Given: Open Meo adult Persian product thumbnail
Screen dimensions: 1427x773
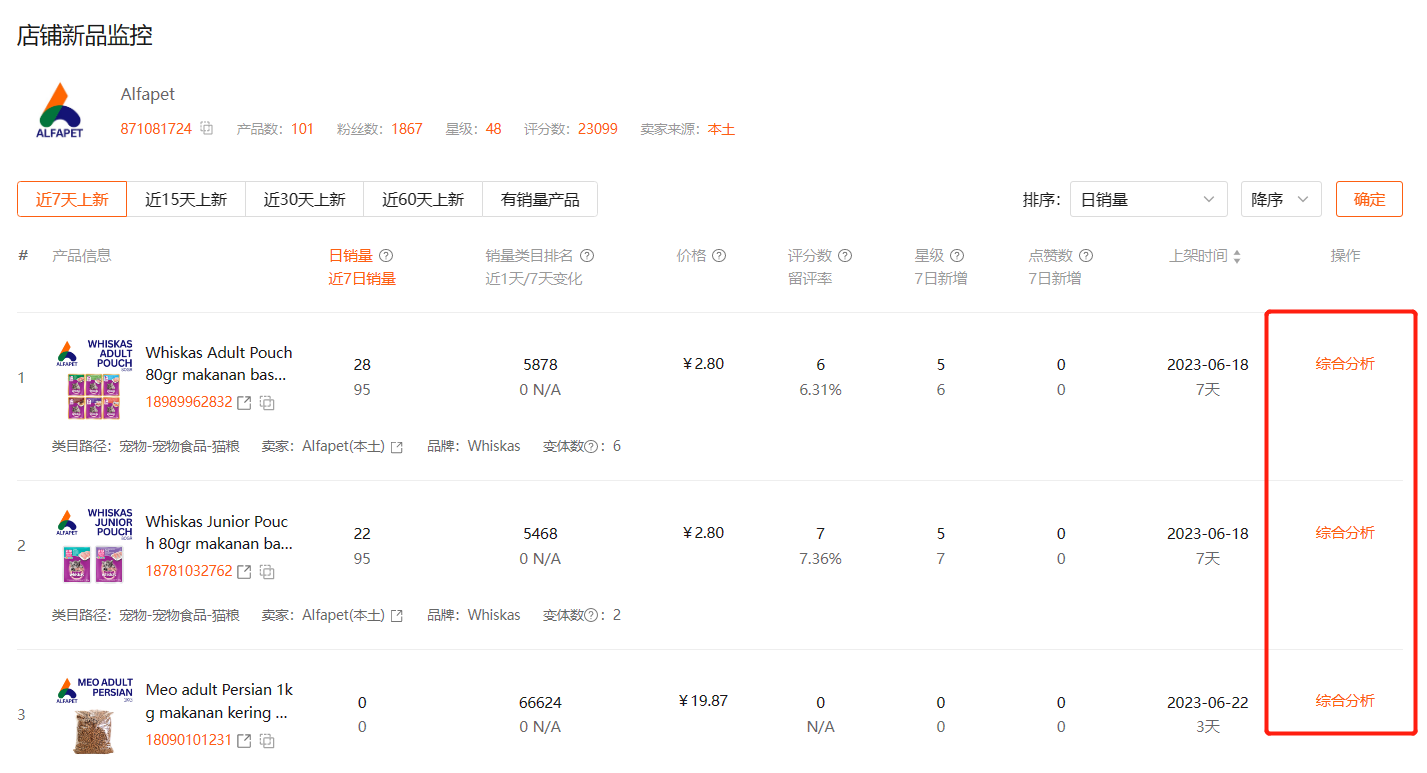Looking at the screenshot, I should (94, 715).
